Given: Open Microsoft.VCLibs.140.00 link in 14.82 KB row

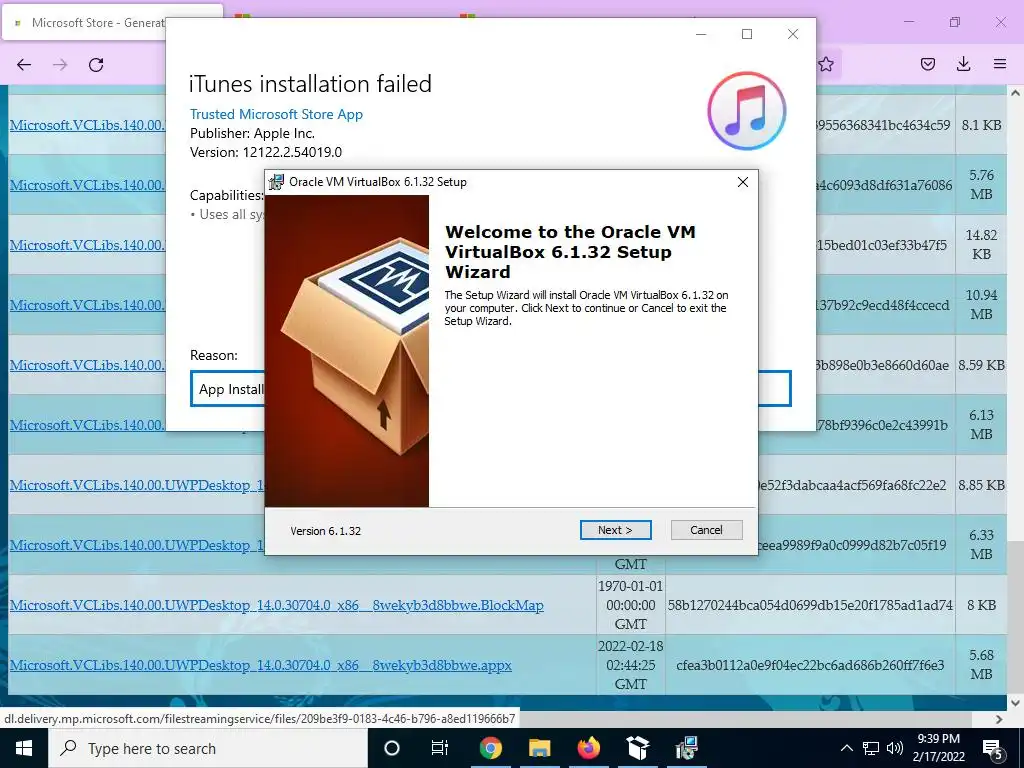Looking at the screenshot, I should point(88,245).
